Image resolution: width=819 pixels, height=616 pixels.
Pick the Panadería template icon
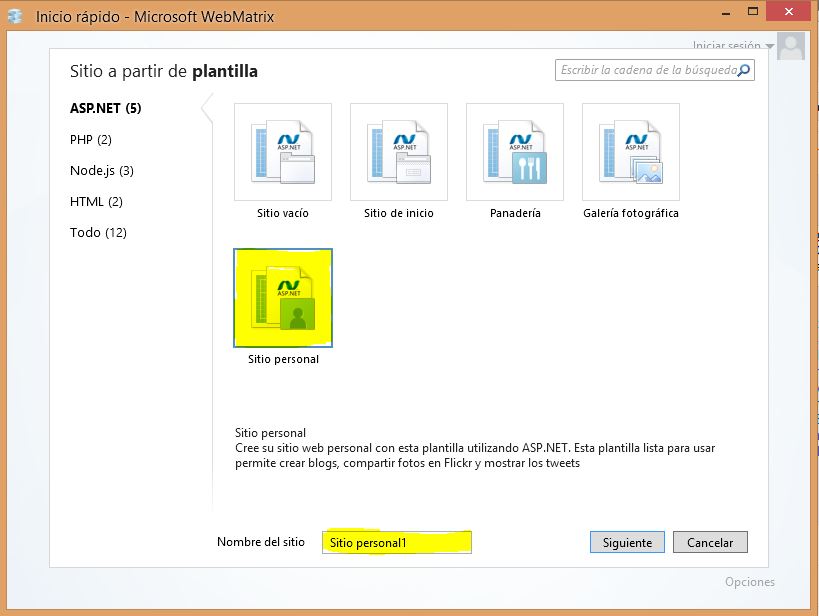(514, 152)
